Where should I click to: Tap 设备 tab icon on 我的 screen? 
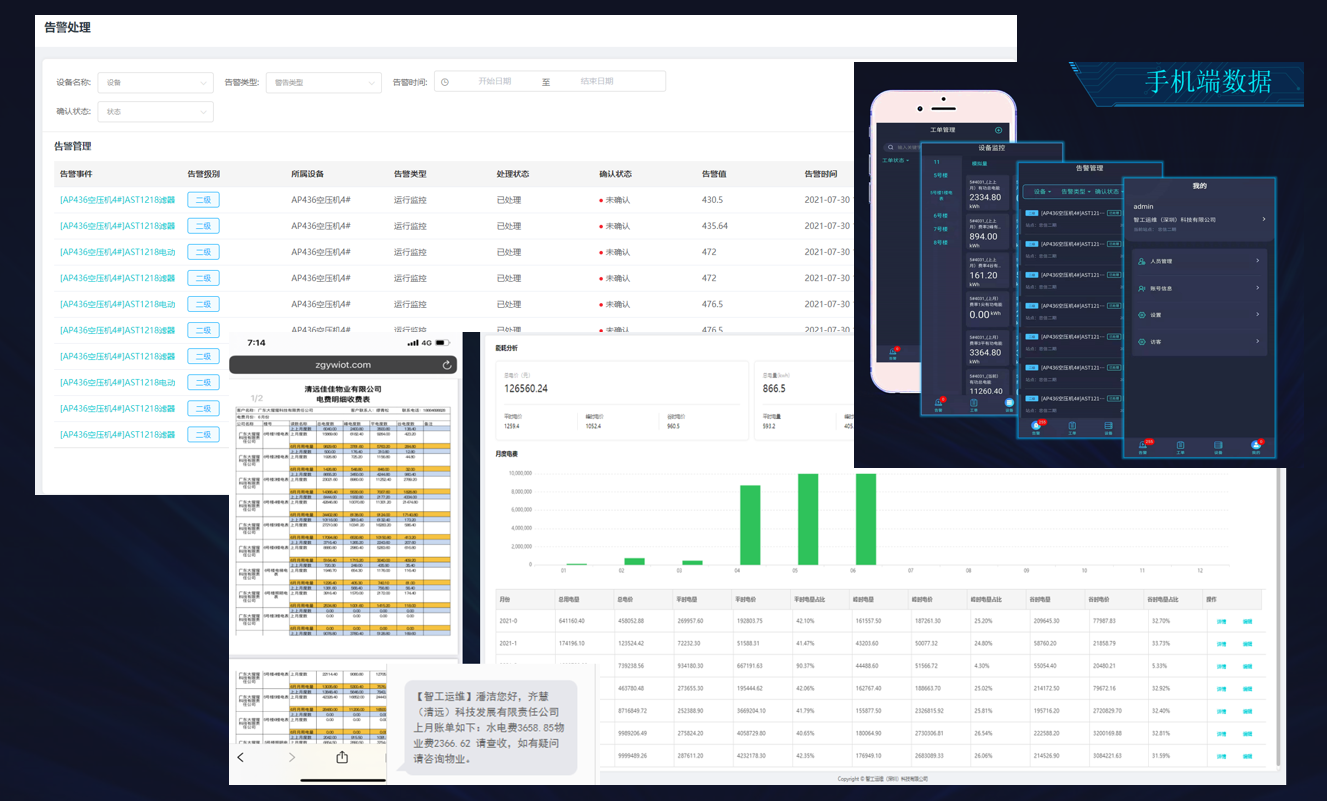[1218, 447]
